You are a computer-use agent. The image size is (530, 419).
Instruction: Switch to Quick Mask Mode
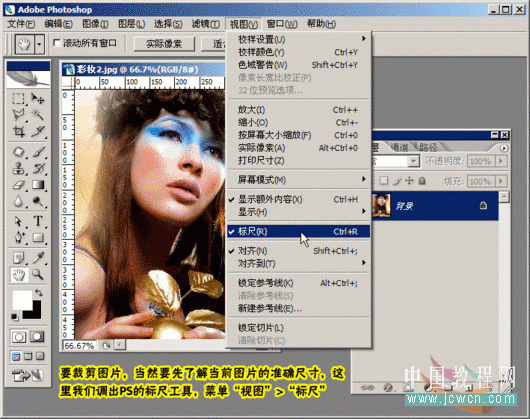click(x=37, y=337)
